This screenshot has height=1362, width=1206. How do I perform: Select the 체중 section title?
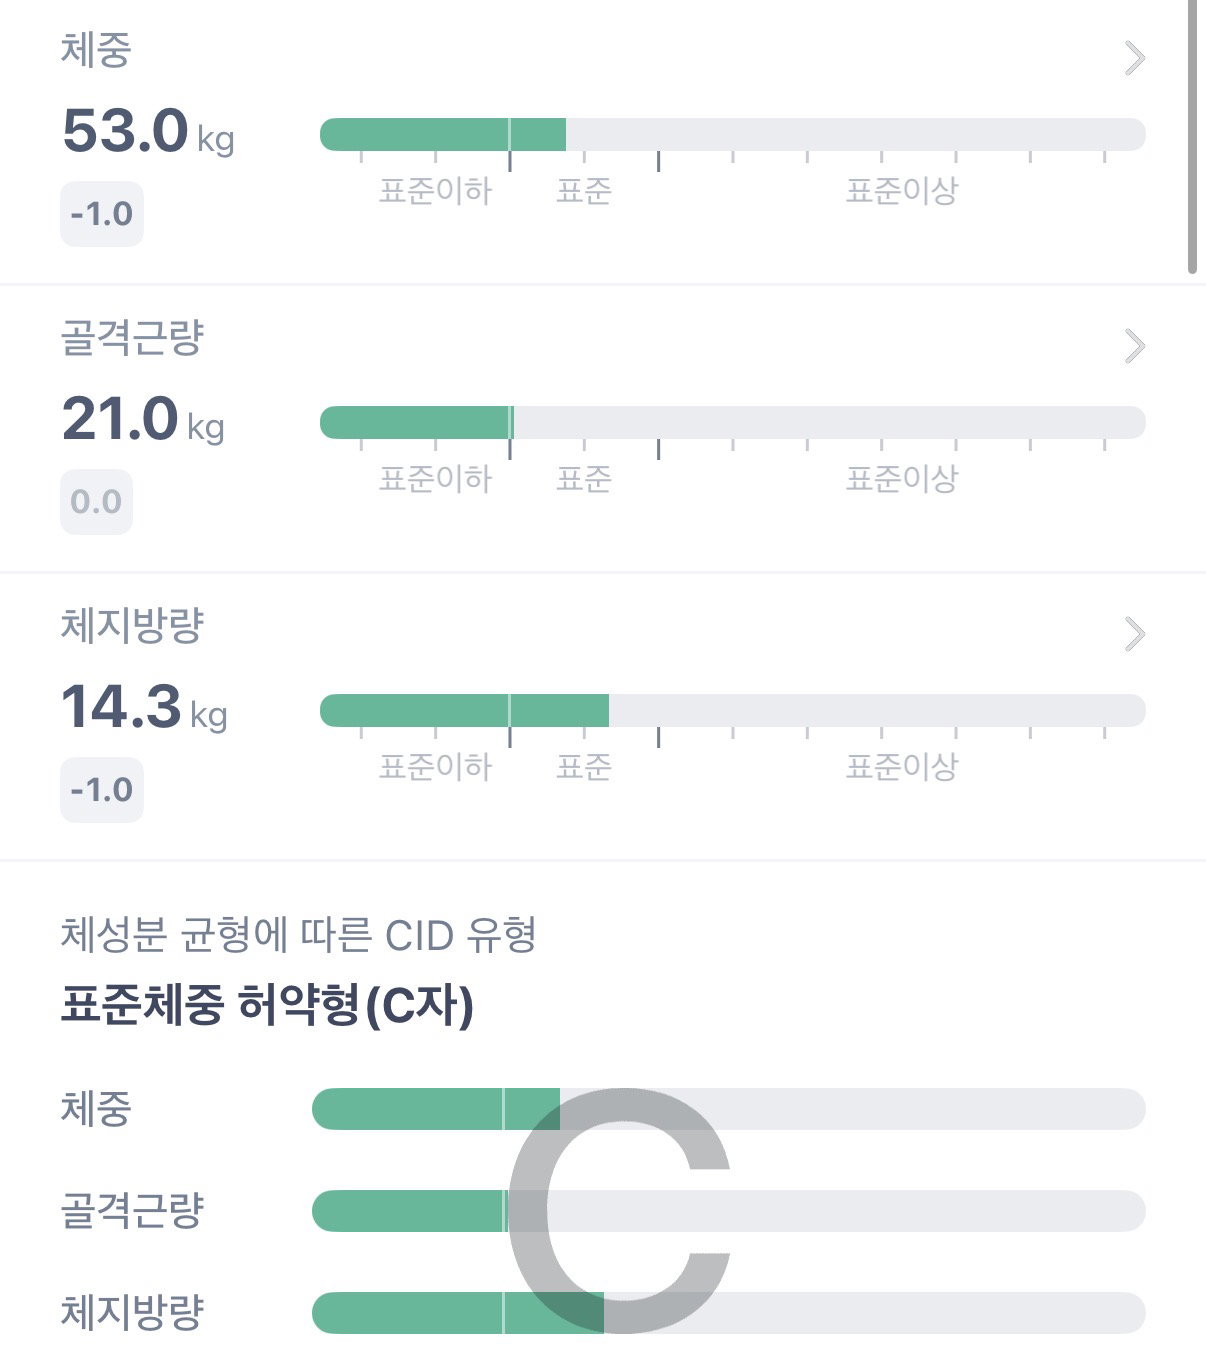tap(96, 50)
